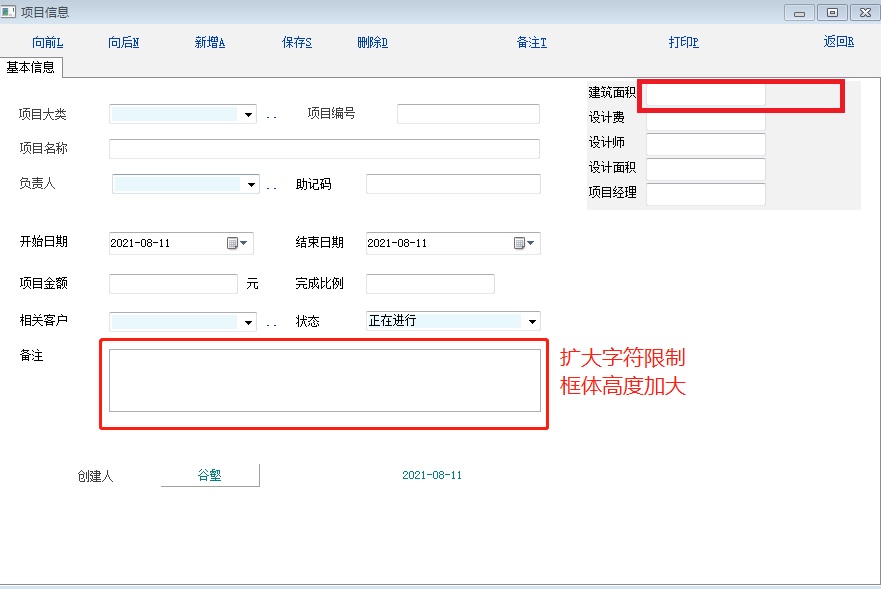The height and width of the screenshot is (589, 881).
Task: Click the 项目名称 input field
Action: (324, 149)
